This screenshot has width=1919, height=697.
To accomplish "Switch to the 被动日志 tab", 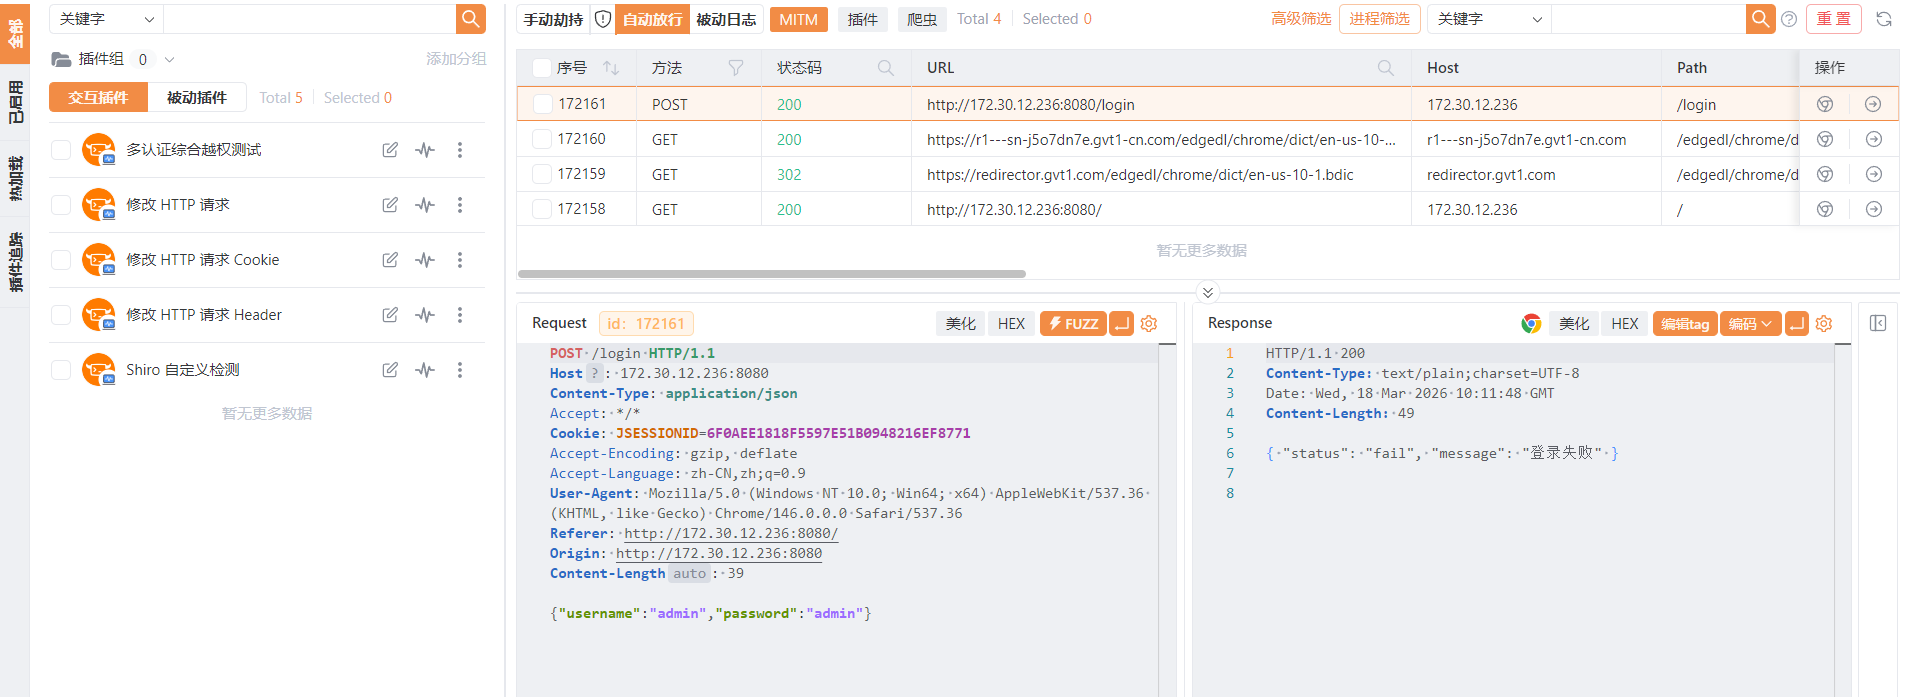I will 726,19.
